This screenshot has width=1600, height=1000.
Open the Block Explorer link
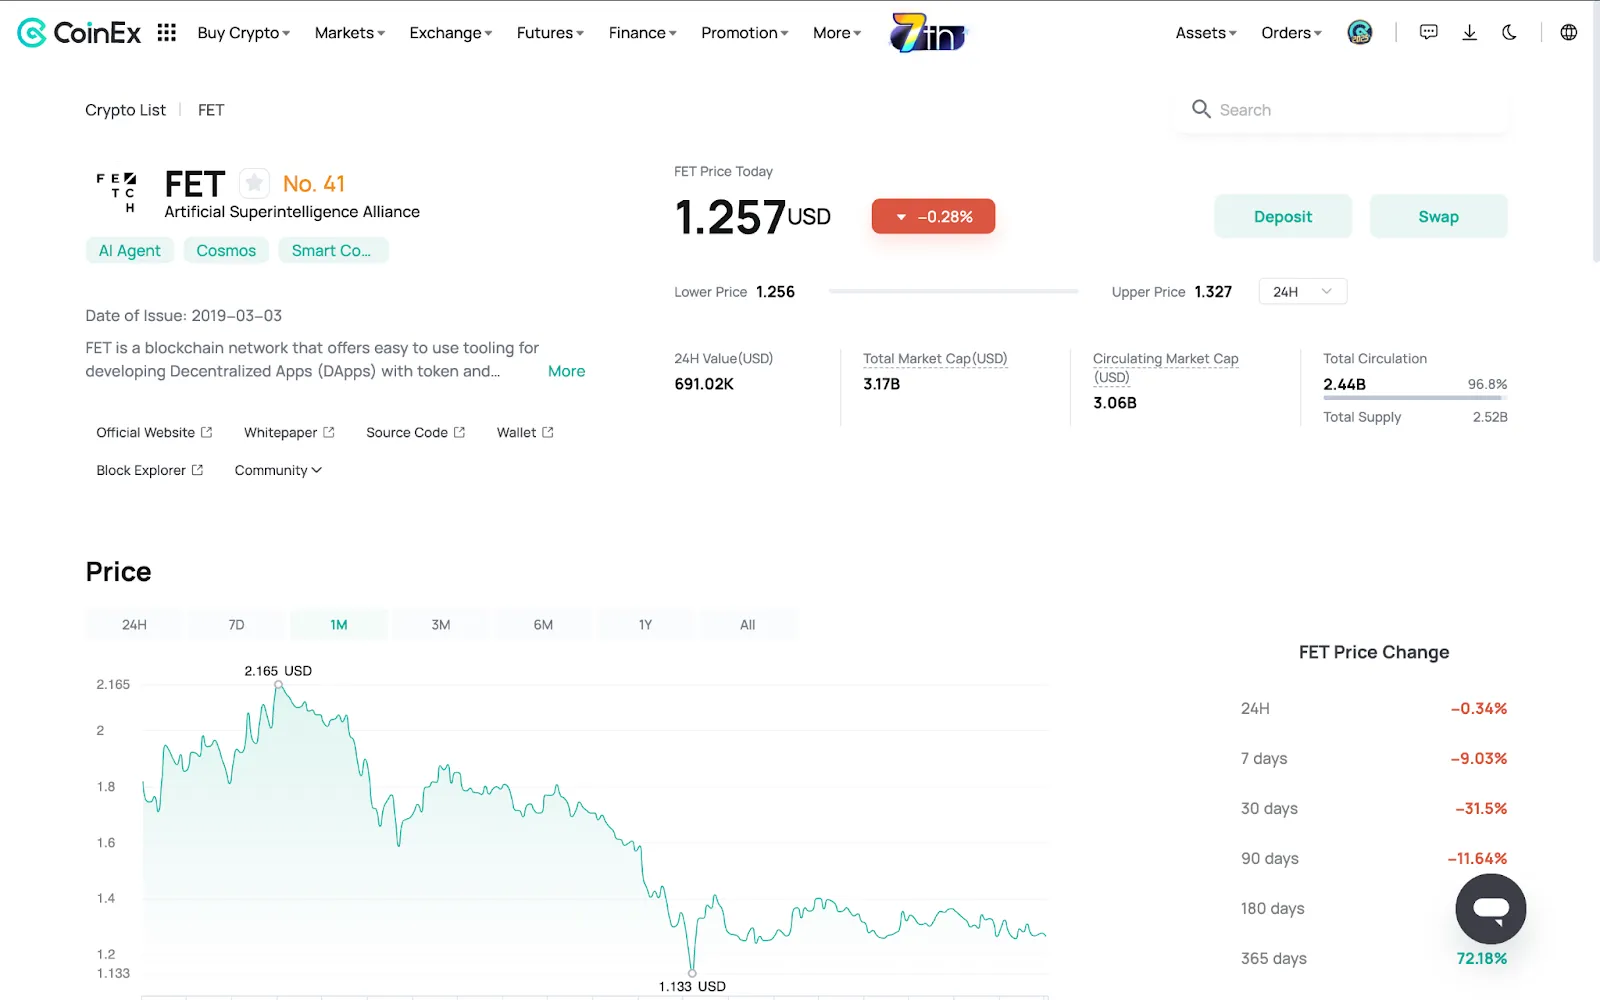(x=150, y=470)
